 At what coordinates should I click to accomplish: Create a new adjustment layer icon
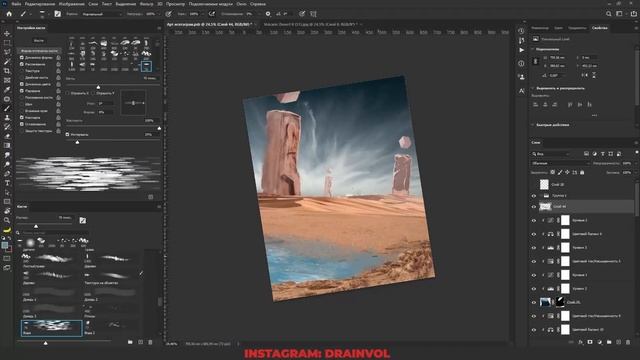tap(599, 342)
